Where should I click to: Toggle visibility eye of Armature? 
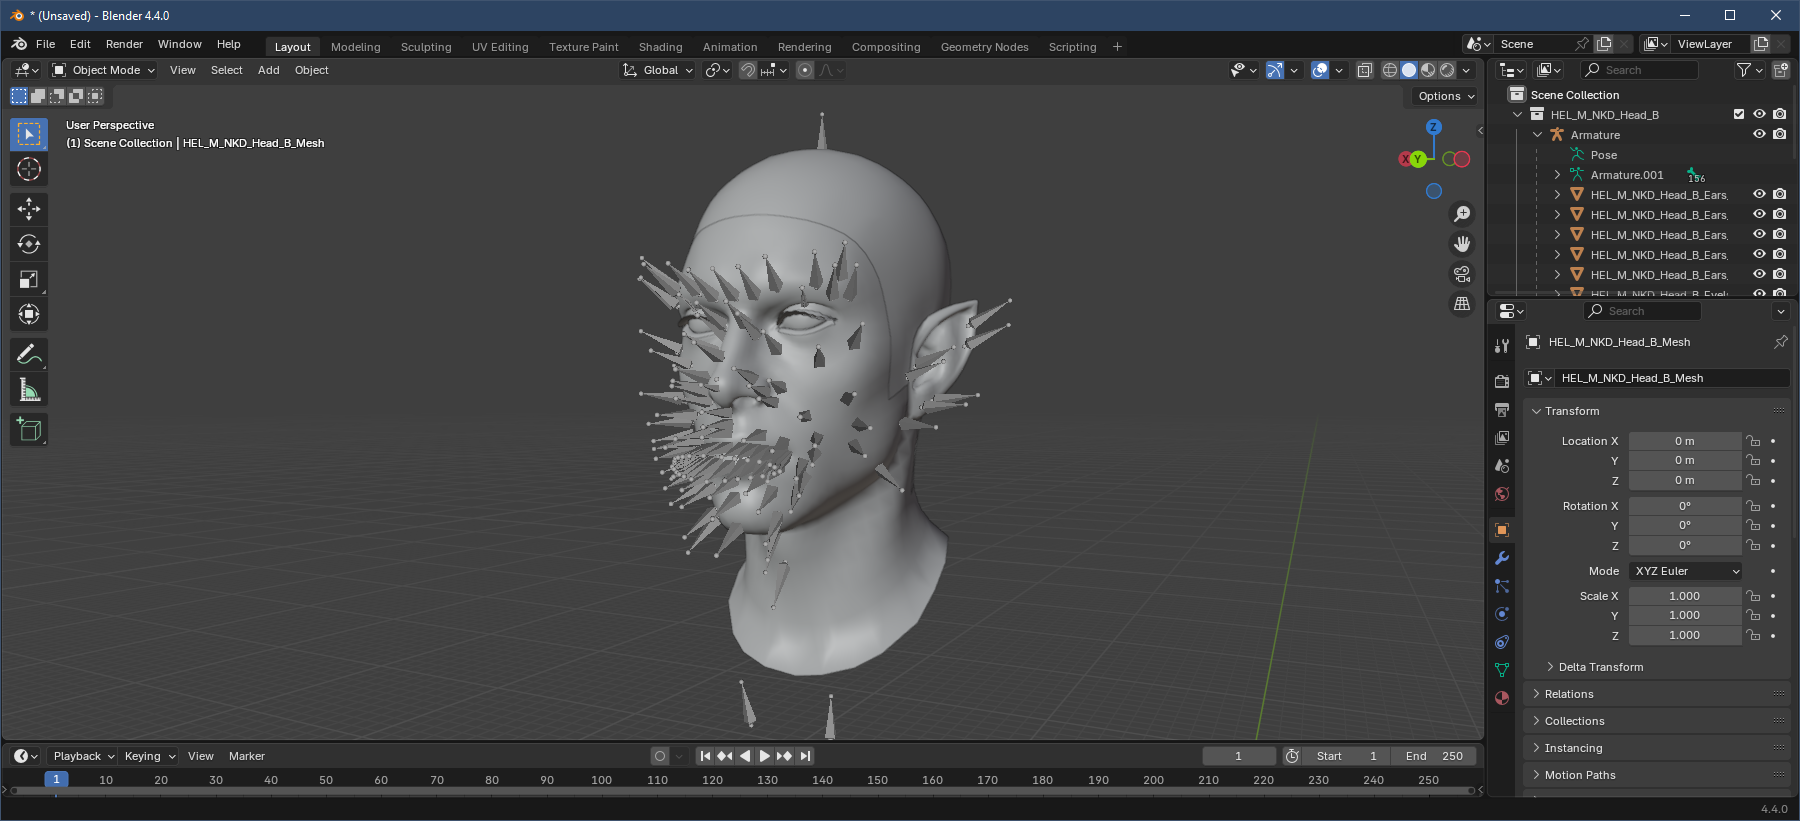(1759, 134)
